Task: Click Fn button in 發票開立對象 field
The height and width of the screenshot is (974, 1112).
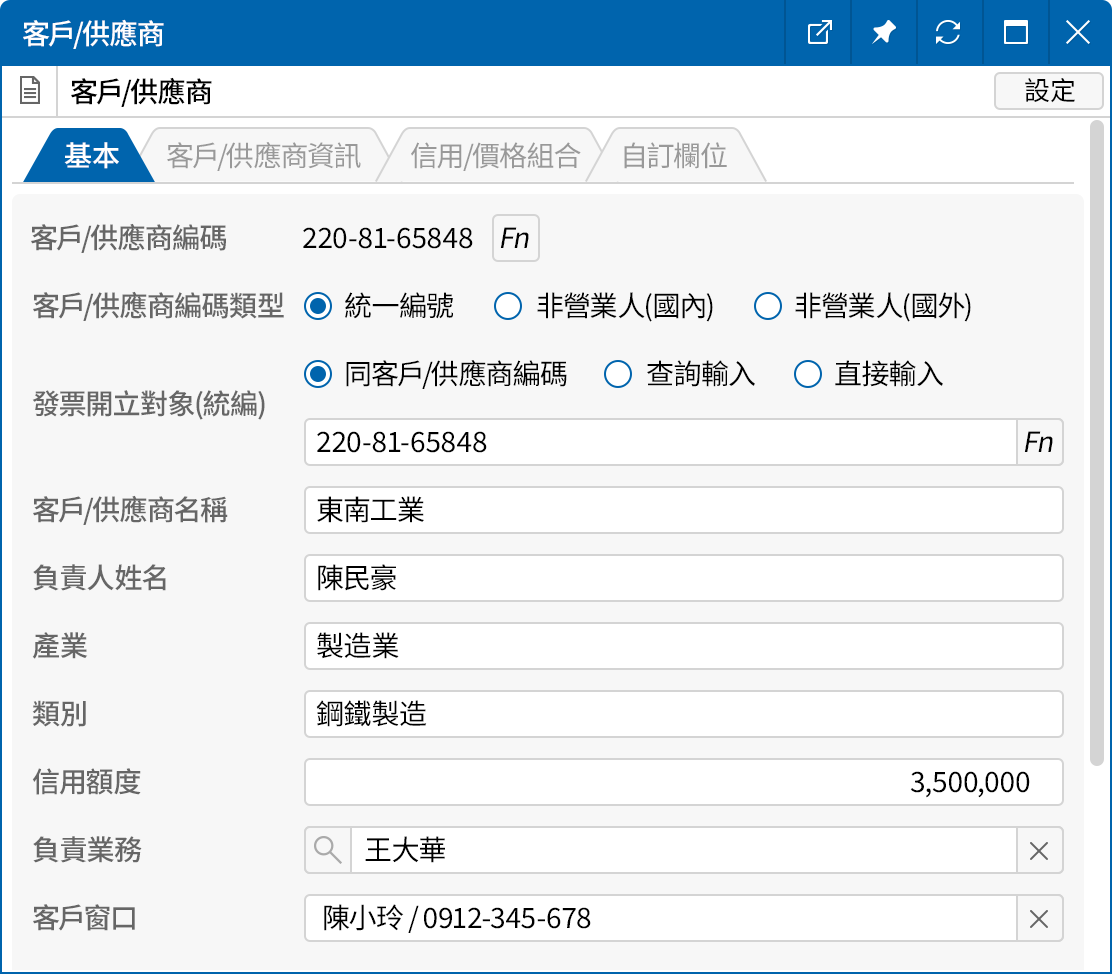Action: click(1039, 442)
